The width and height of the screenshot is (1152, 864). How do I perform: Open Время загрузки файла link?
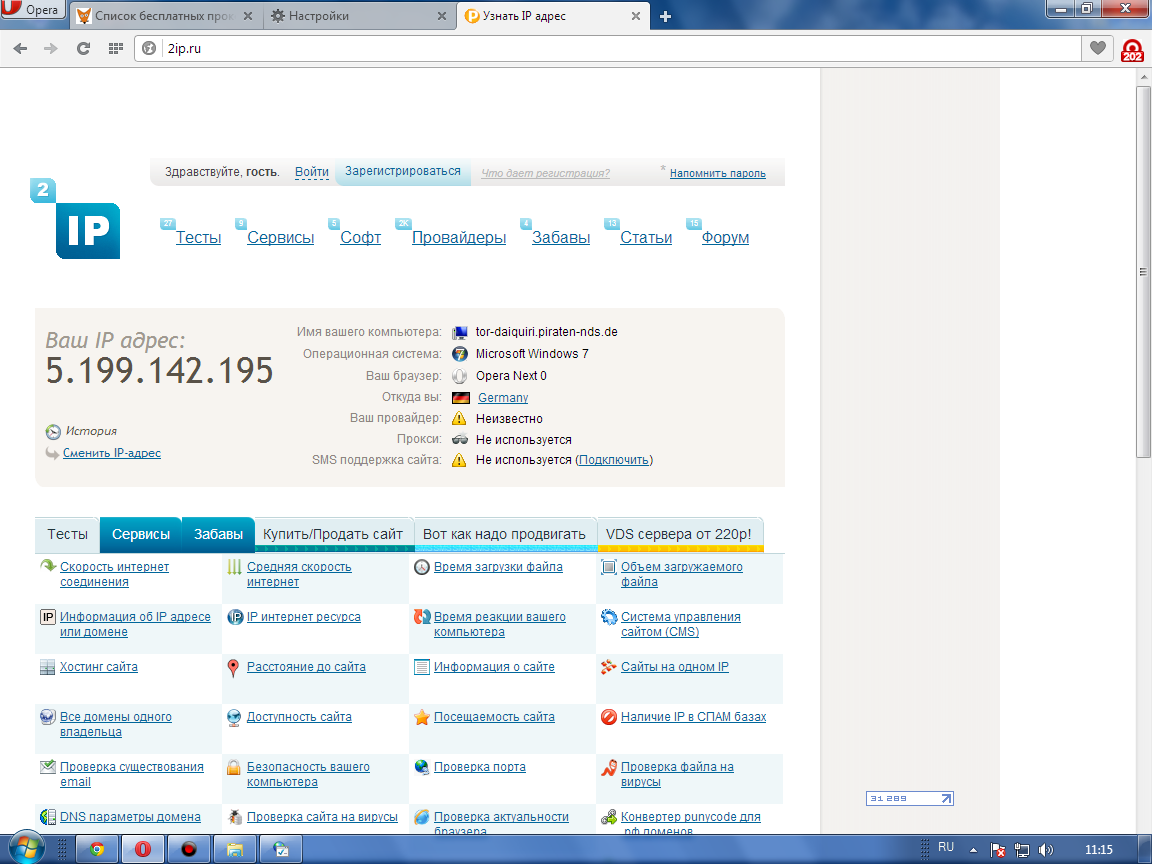point(498,567)
